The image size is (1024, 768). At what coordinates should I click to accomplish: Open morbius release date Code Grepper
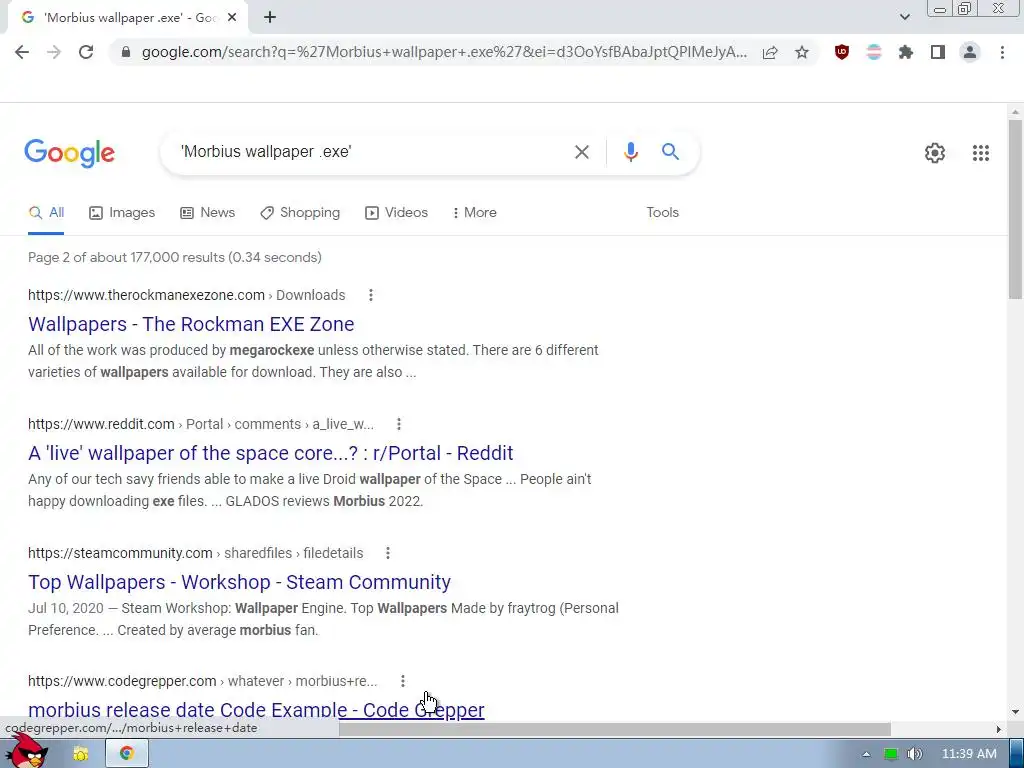click(256, 710)
